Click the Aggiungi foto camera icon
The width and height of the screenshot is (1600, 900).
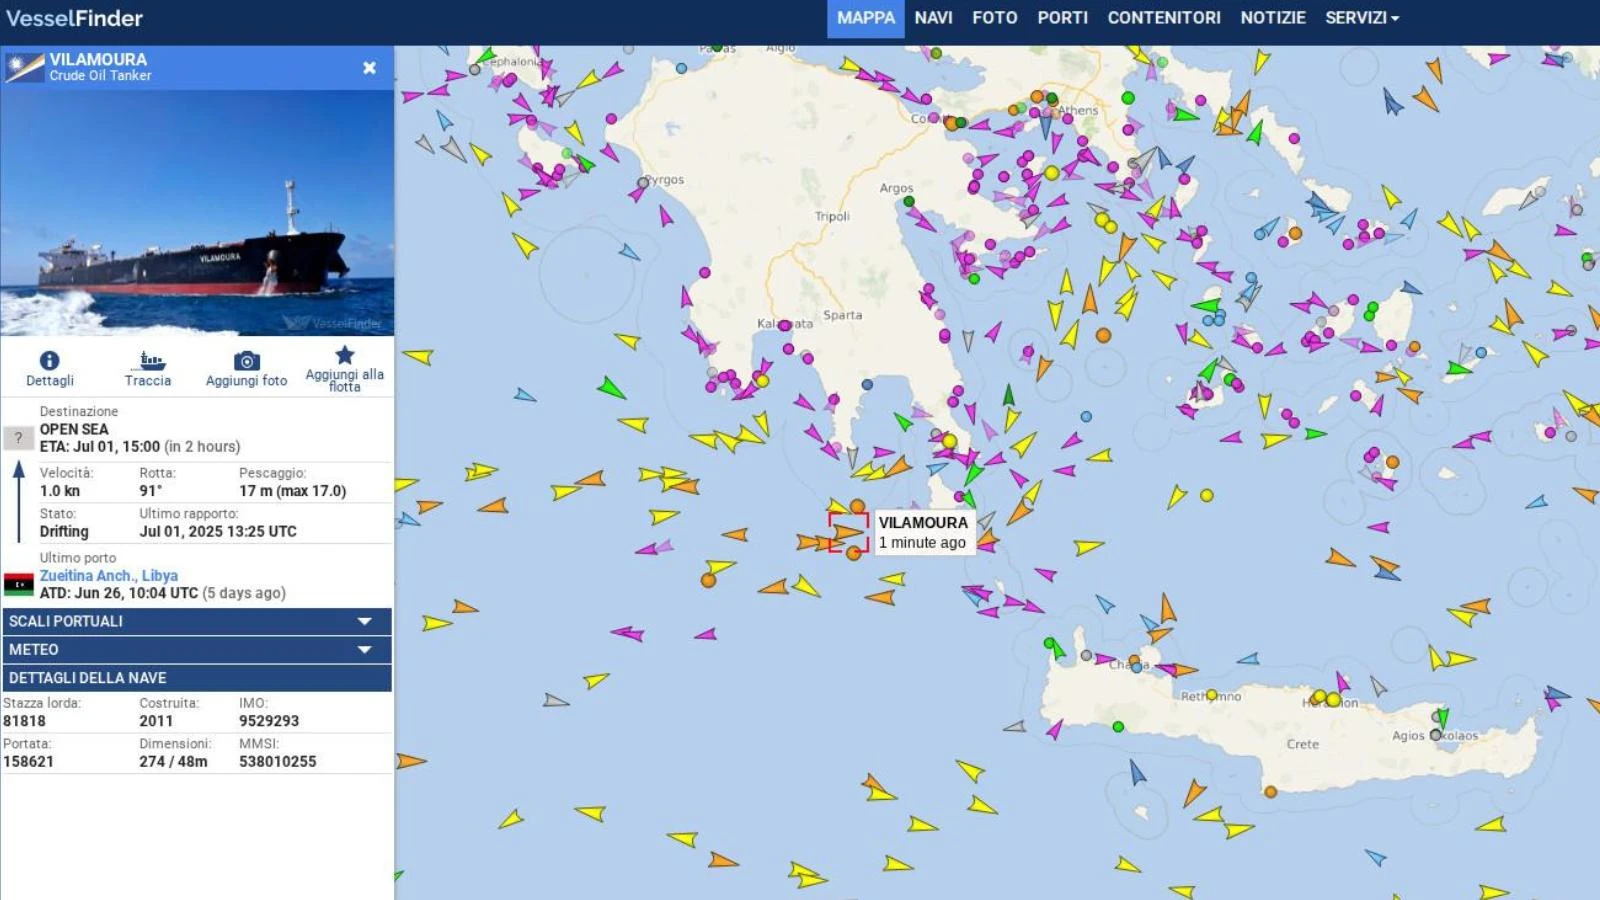(x=247, y=361)
